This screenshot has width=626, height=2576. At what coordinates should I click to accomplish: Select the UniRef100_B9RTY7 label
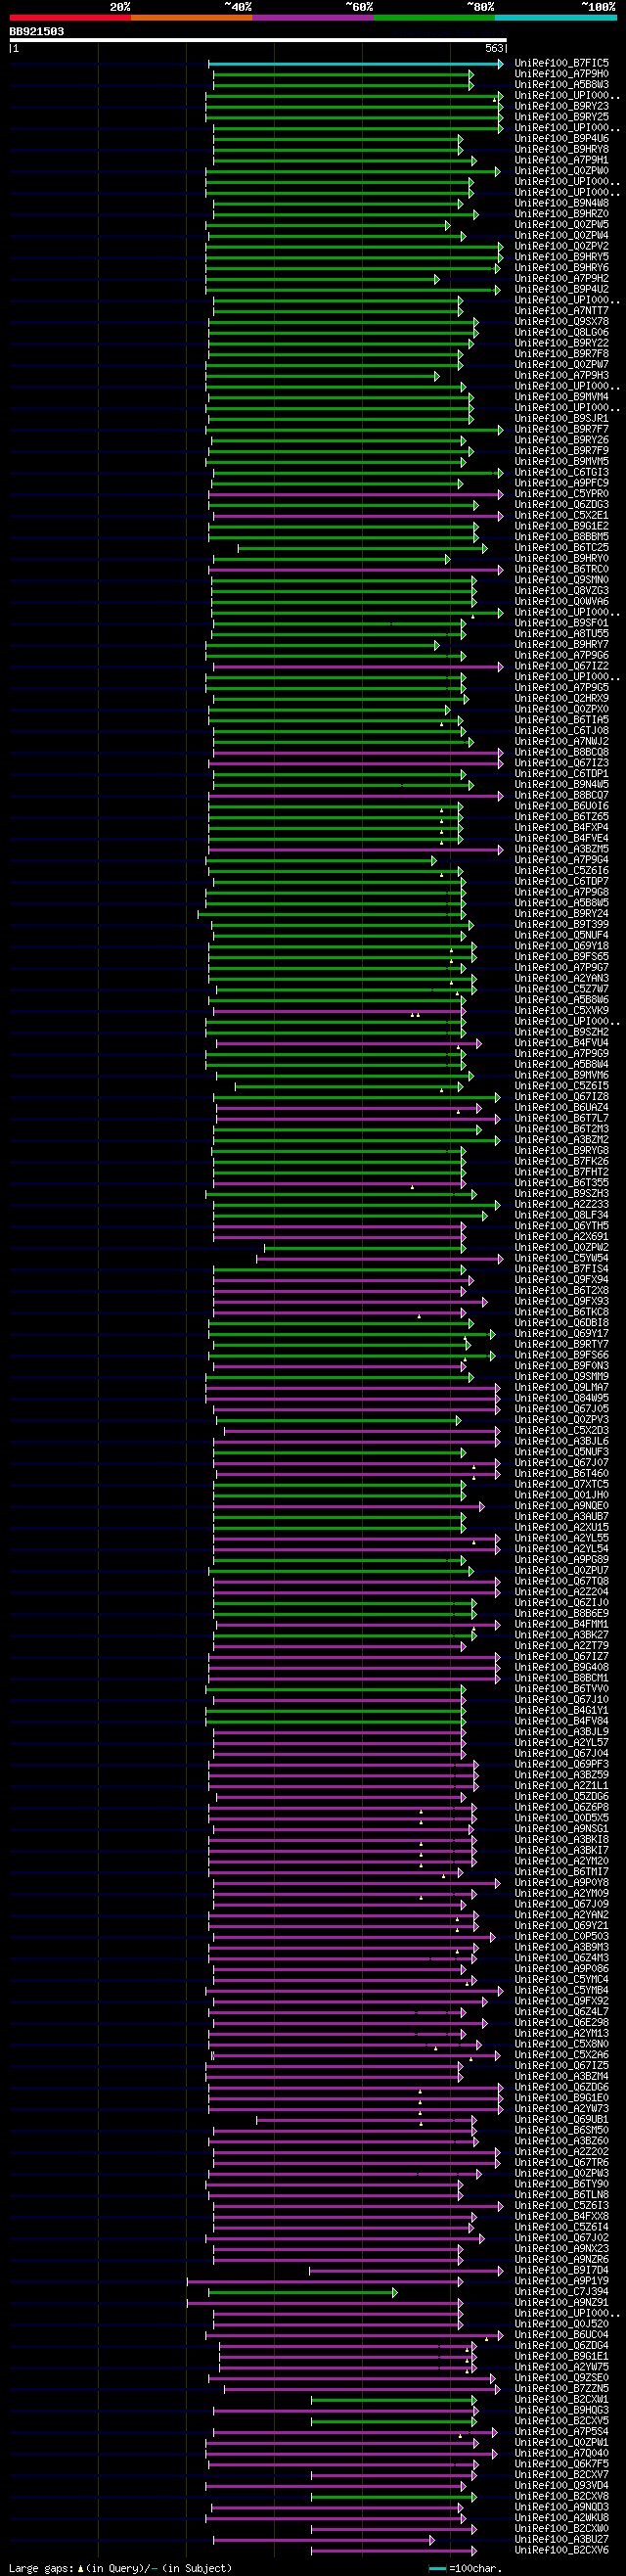tap(562, 1344)
